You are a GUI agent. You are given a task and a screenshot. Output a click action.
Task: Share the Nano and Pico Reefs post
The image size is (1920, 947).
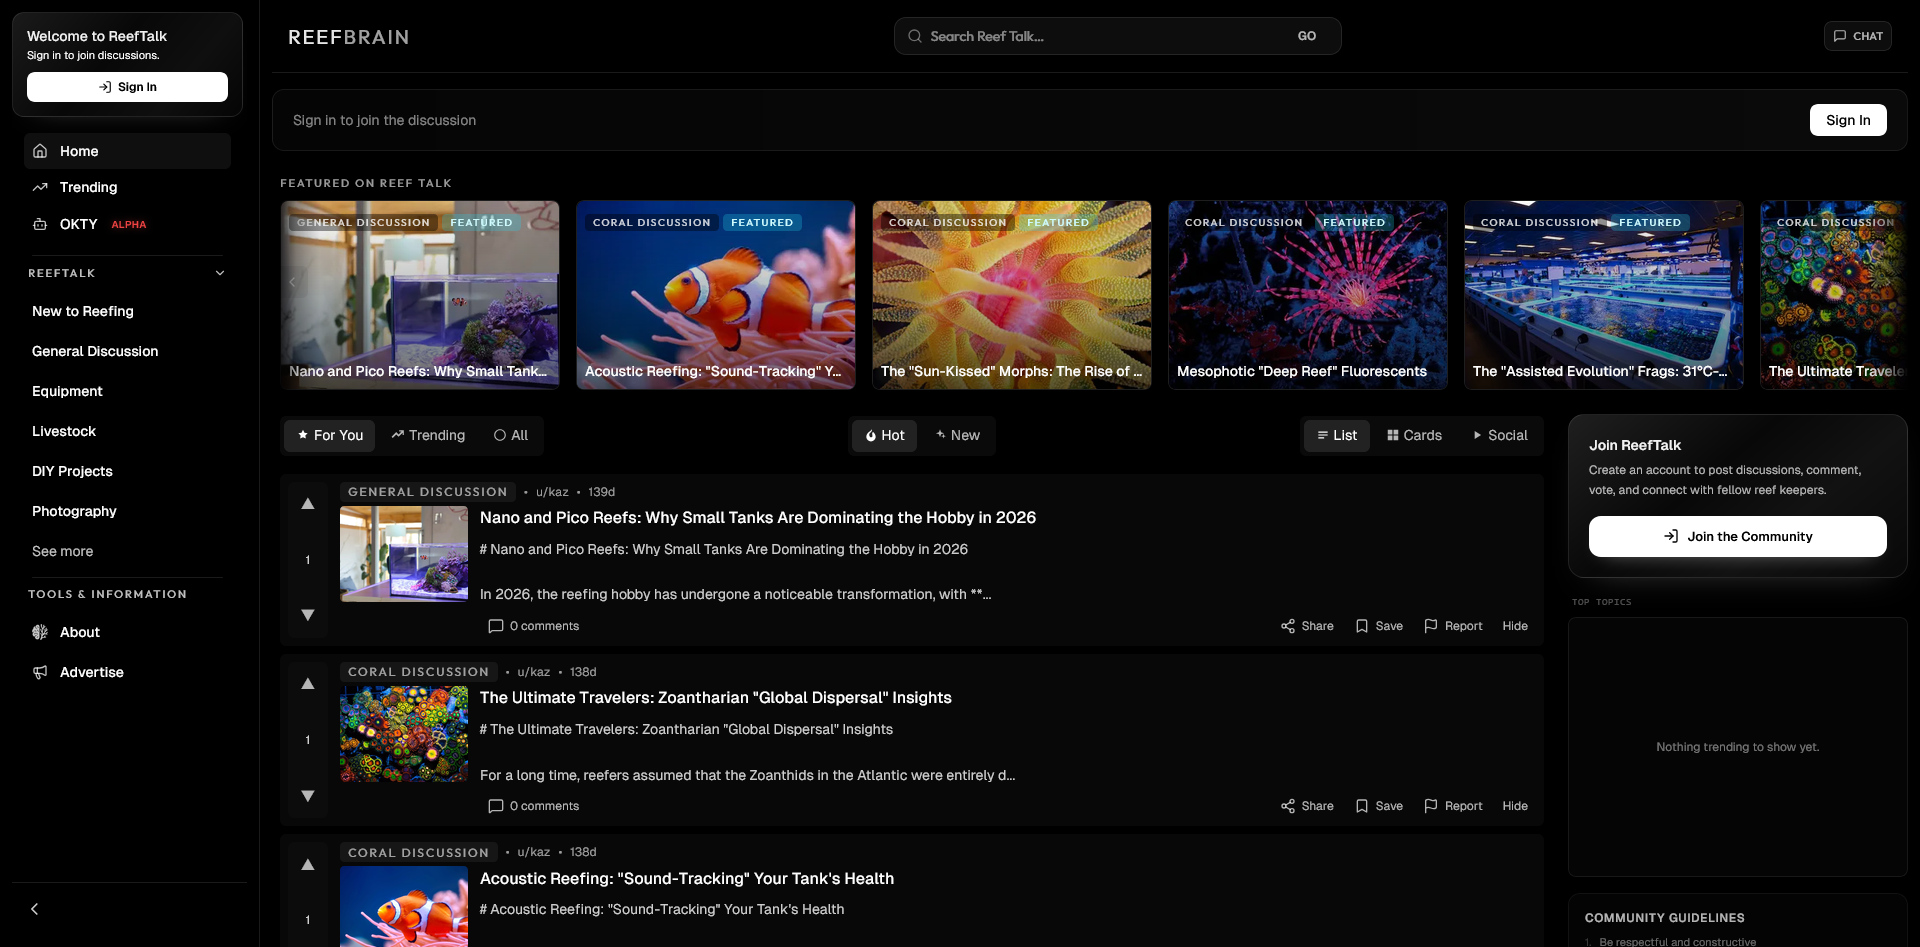pos(1307,626)
